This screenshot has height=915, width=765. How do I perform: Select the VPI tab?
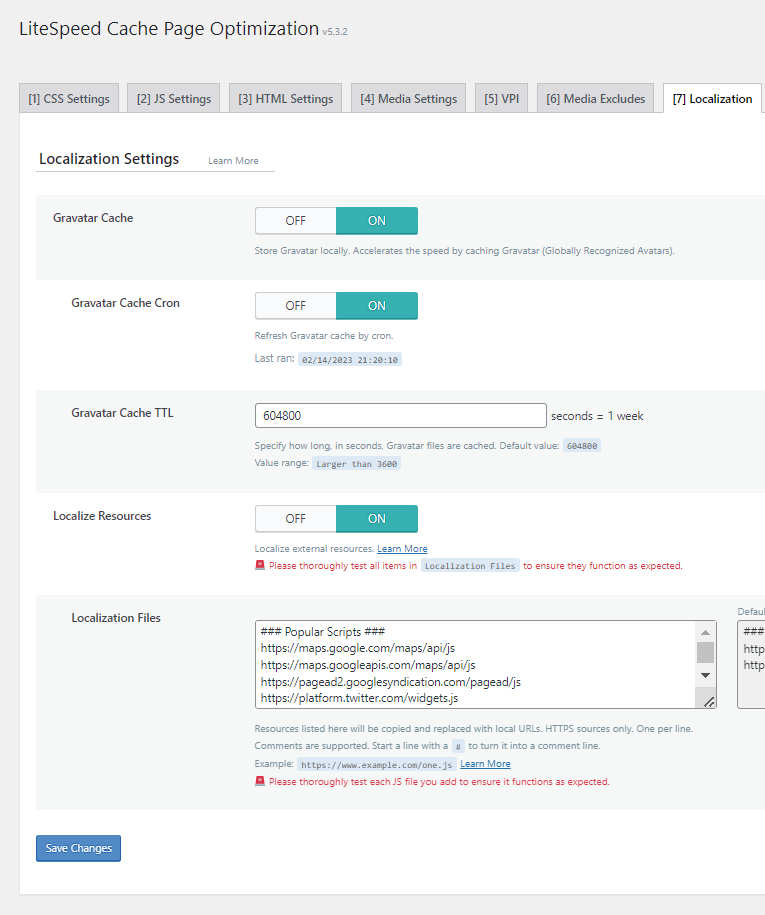(501, 99)
